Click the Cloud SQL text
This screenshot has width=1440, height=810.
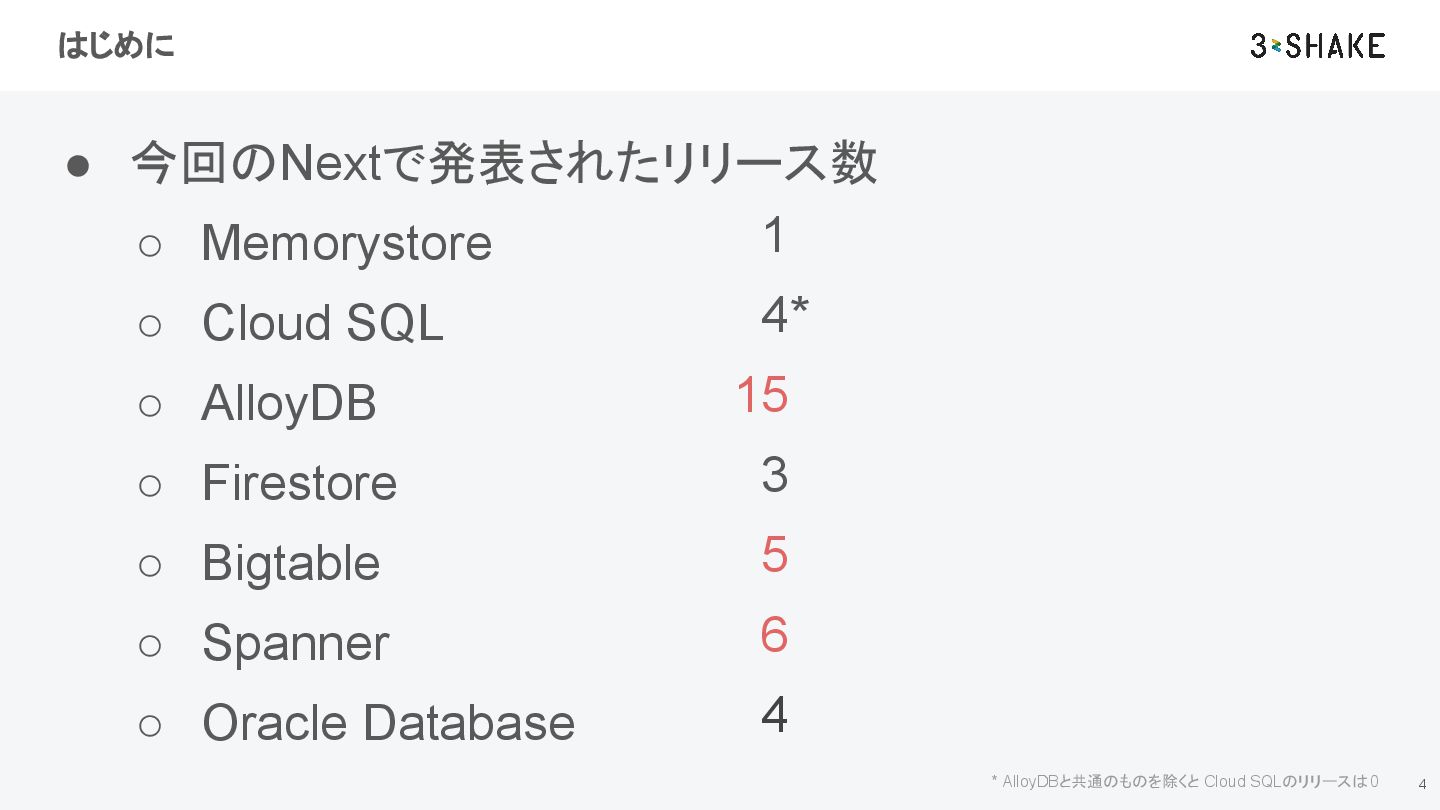click(322, 322)
